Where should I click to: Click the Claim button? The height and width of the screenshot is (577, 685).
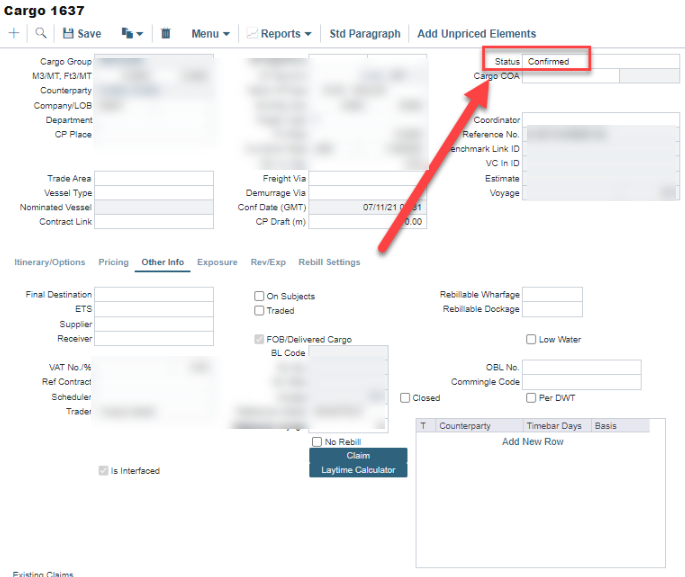tap(358, 455)
